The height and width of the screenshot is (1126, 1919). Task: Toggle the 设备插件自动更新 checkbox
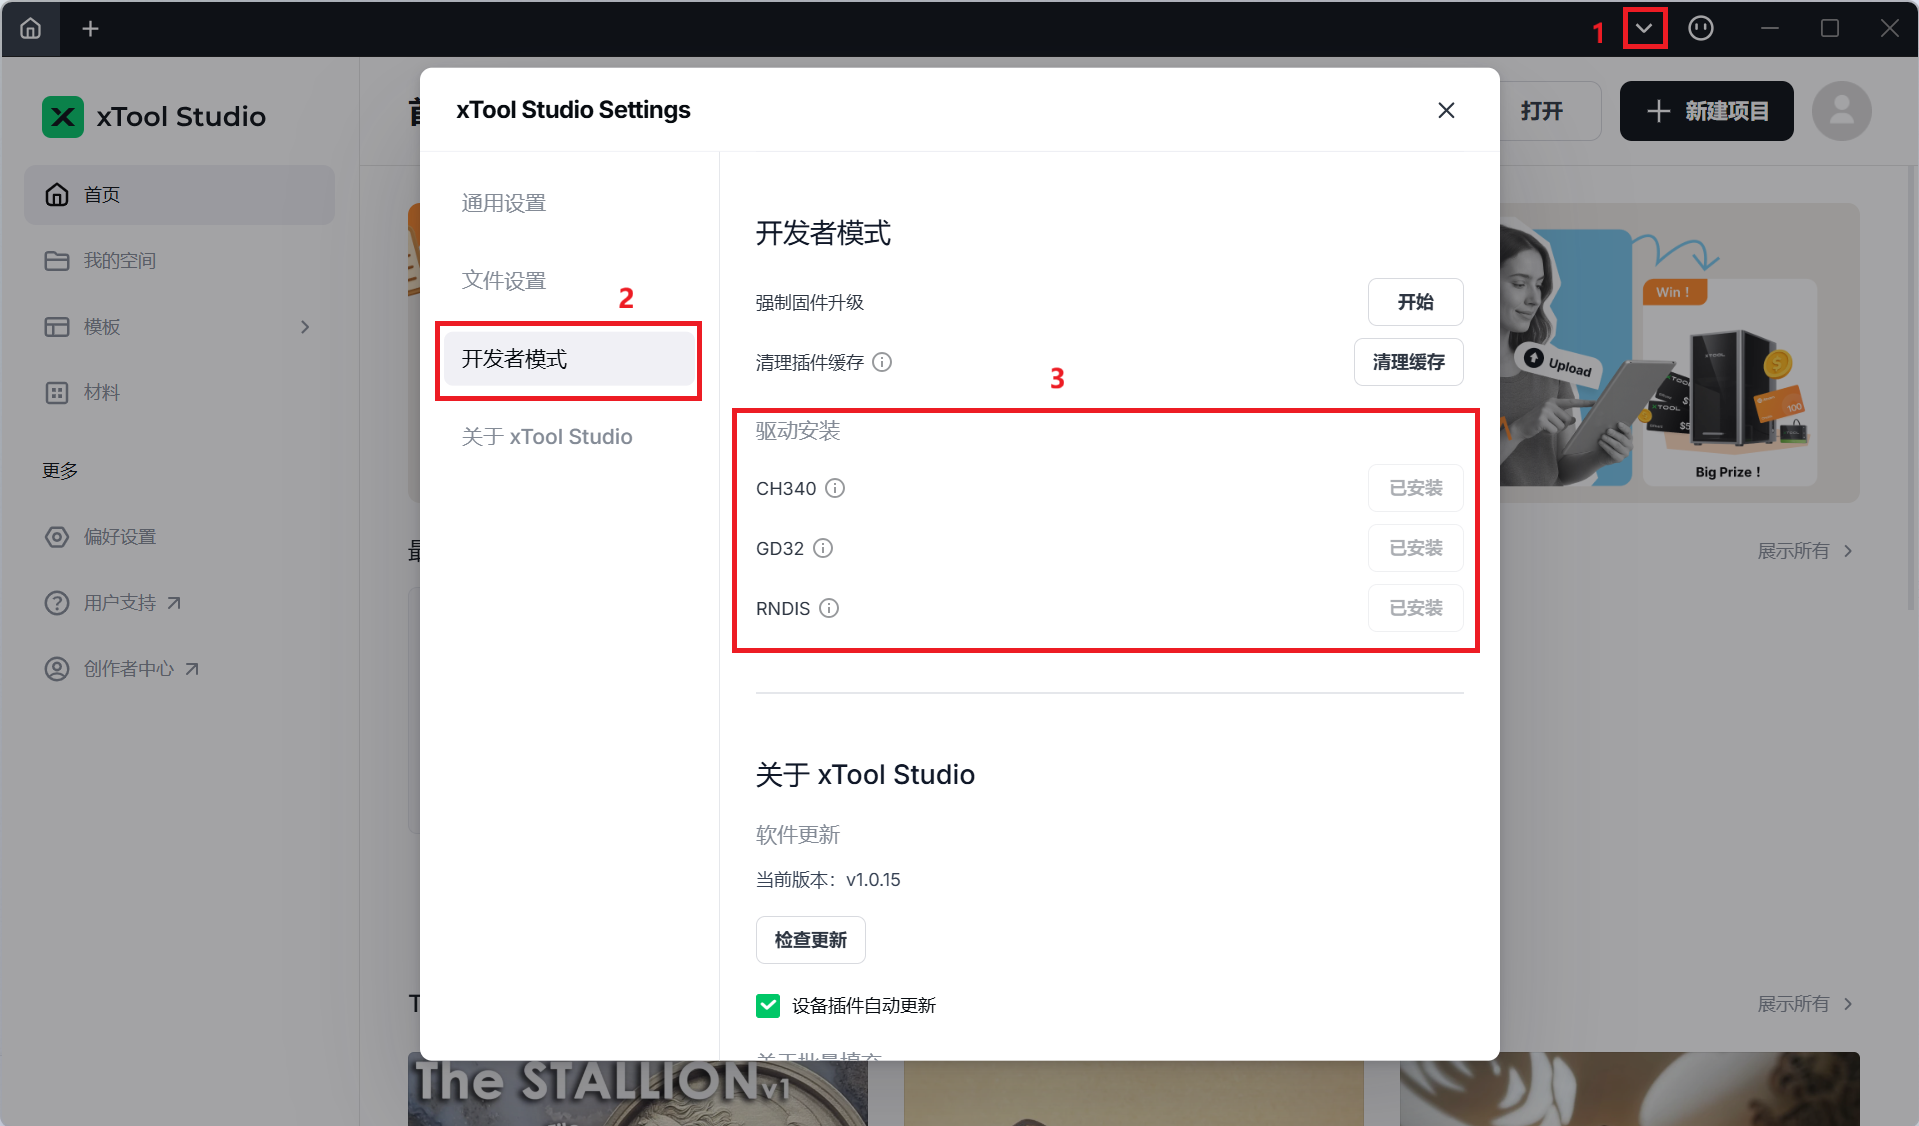pos(768,1005)
